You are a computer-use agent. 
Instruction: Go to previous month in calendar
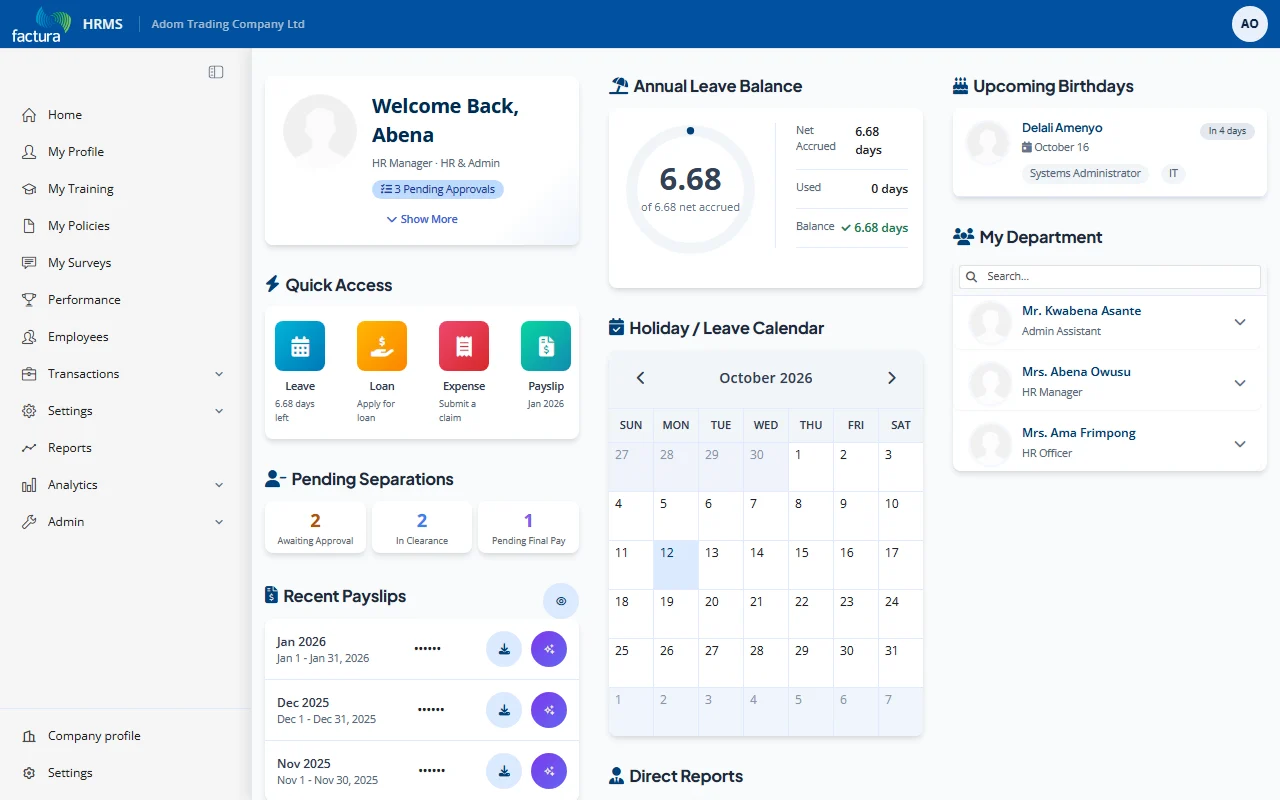click(x=641, y=378)
